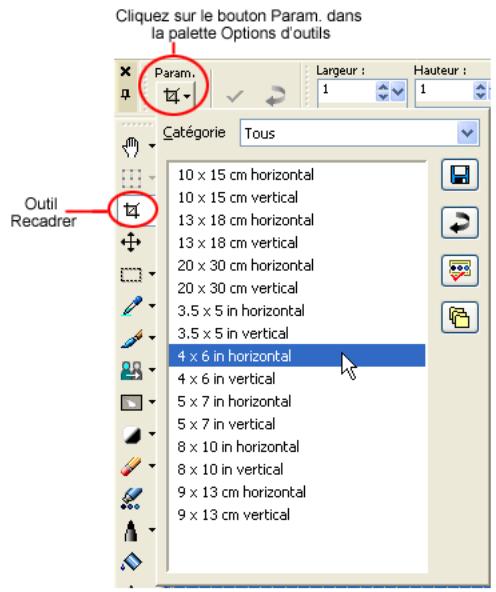This screenshot has height=592, width=496.
Task: Select the rectangular Selection tool
Action: coord(131,274)
